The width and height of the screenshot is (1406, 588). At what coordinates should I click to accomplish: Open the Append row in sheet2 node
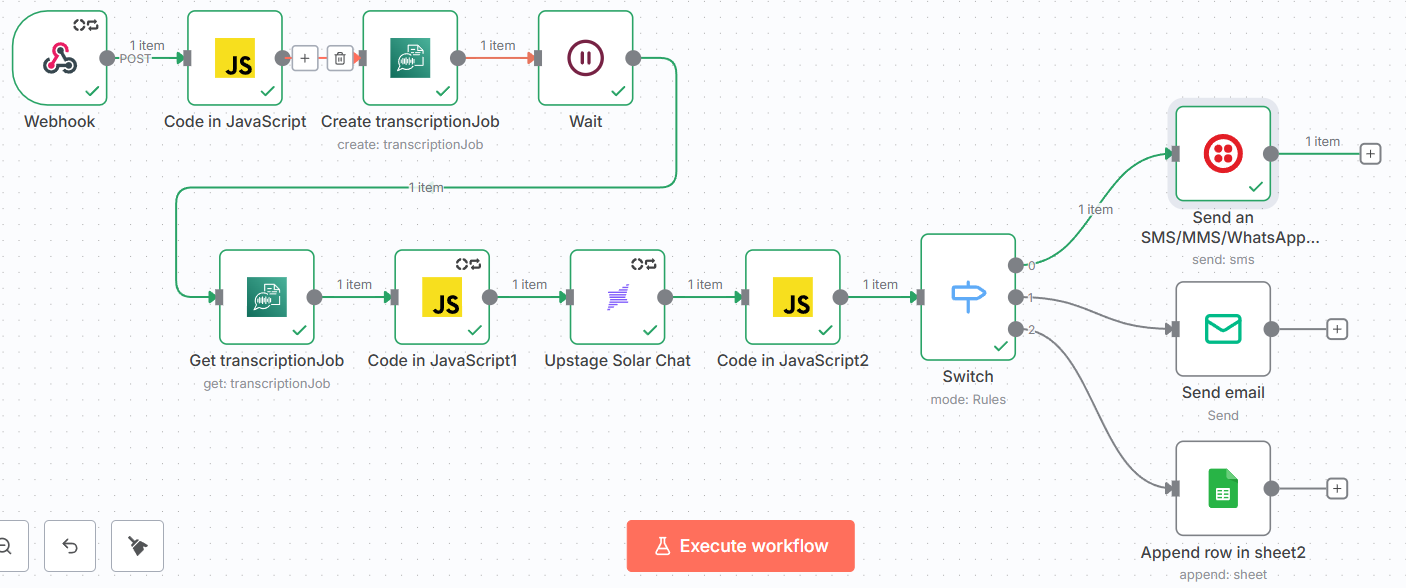click(x=1222, y=488)
